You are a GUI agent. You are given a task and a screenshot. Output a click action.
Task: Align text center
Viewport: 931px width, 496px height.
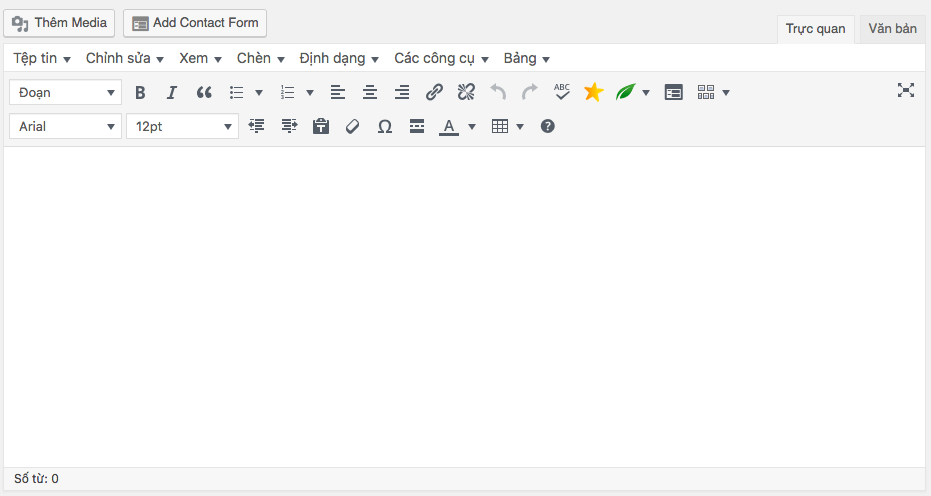[370, 93]
